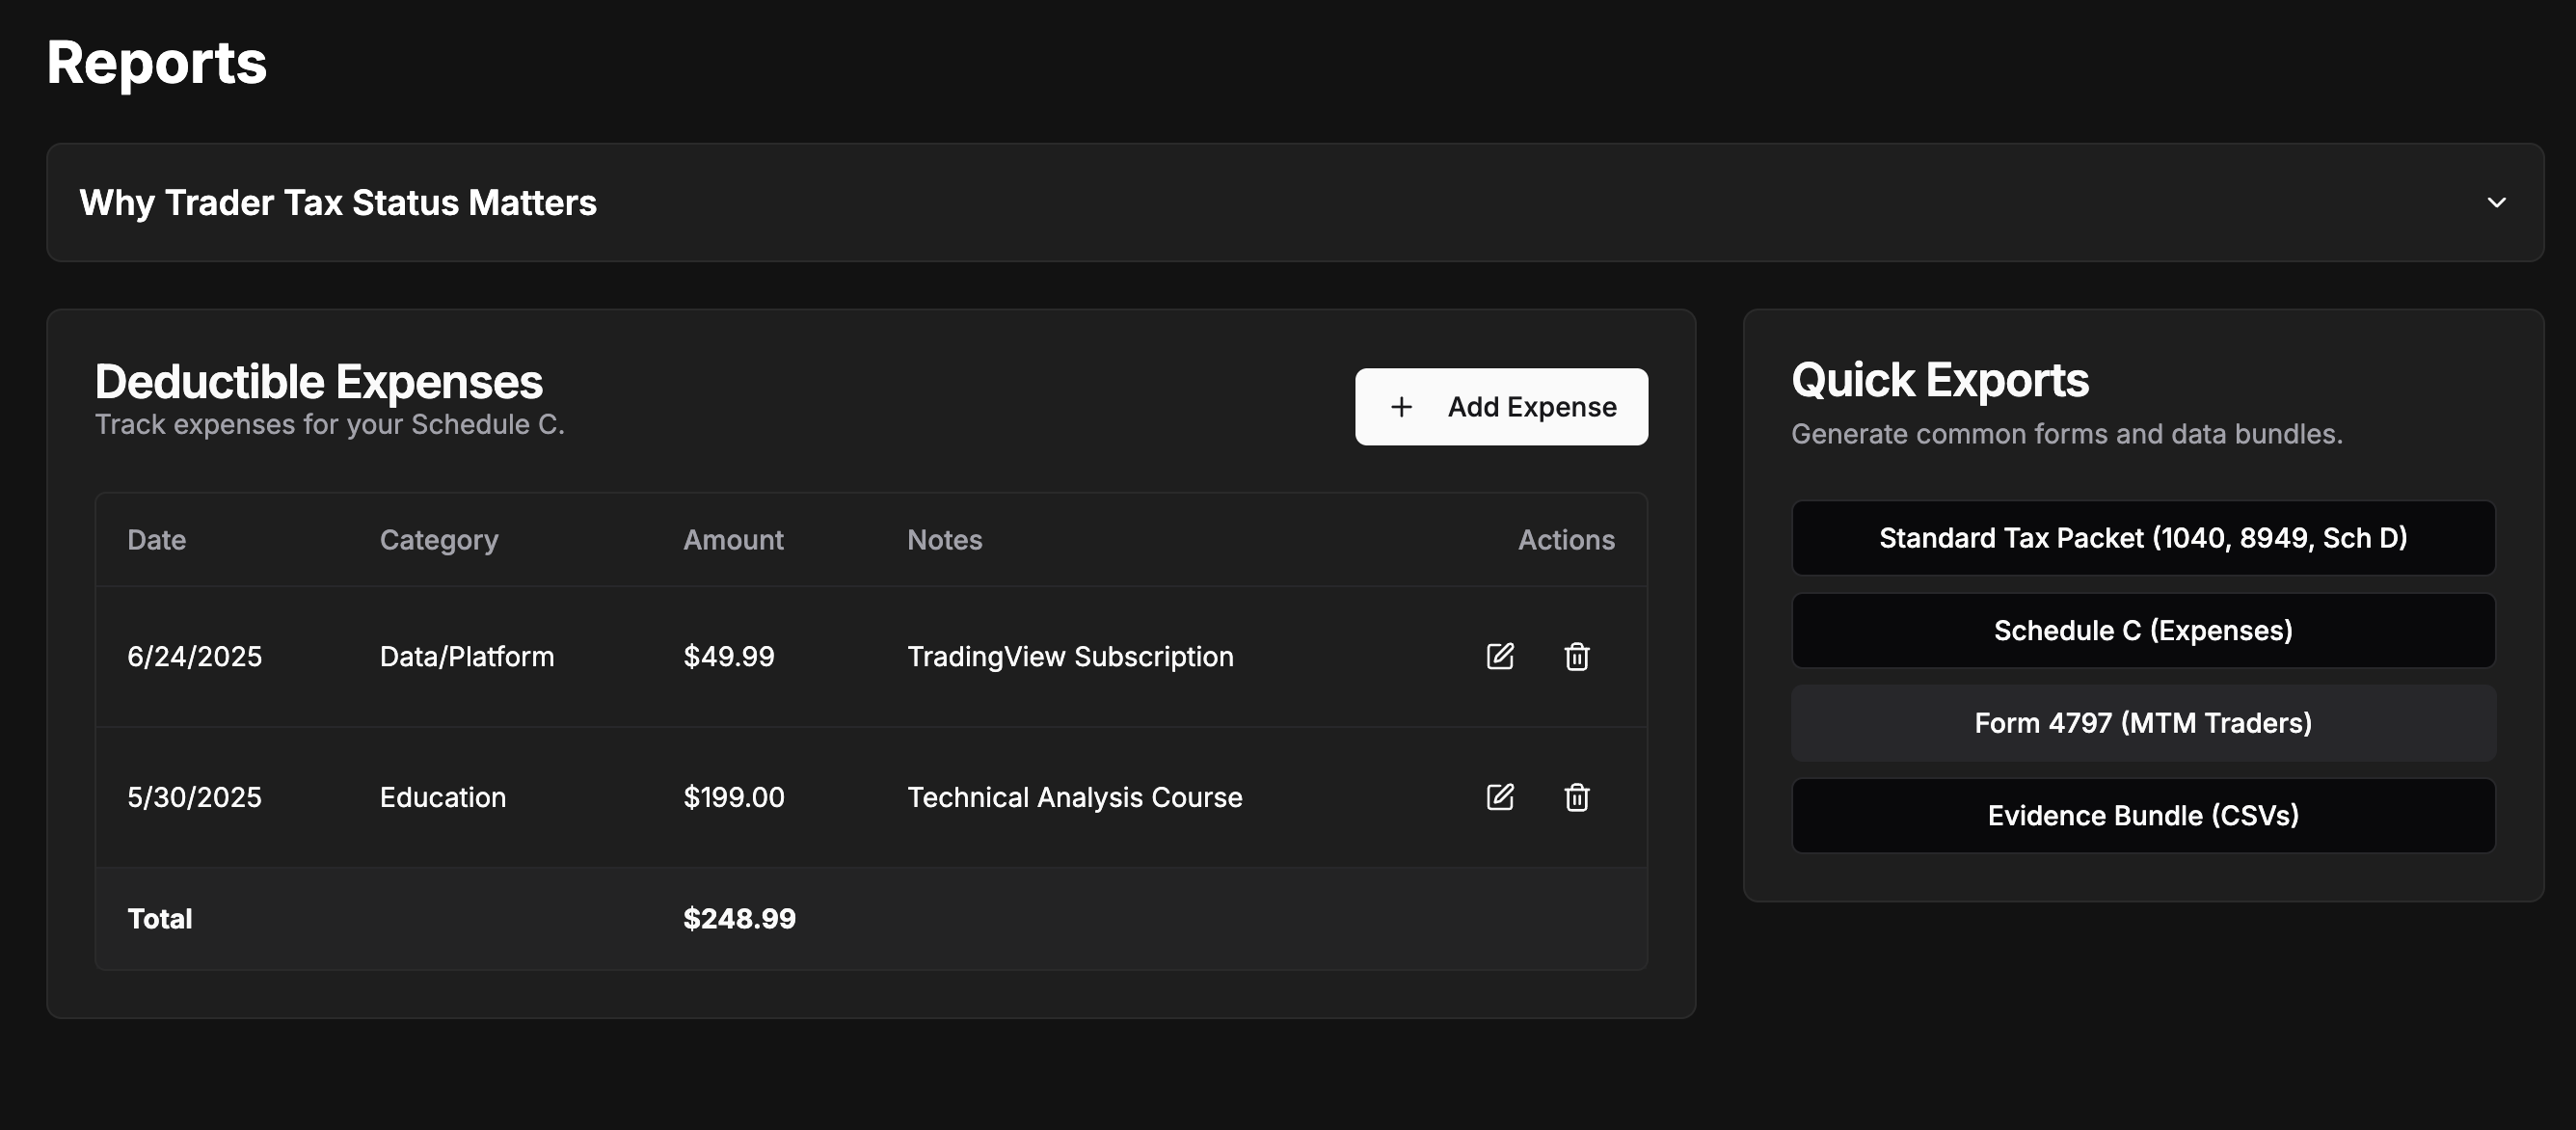The image size is (2576, 1130).
Task: Select the 5/30/2025 date cell
Action: tap(195, 797)
